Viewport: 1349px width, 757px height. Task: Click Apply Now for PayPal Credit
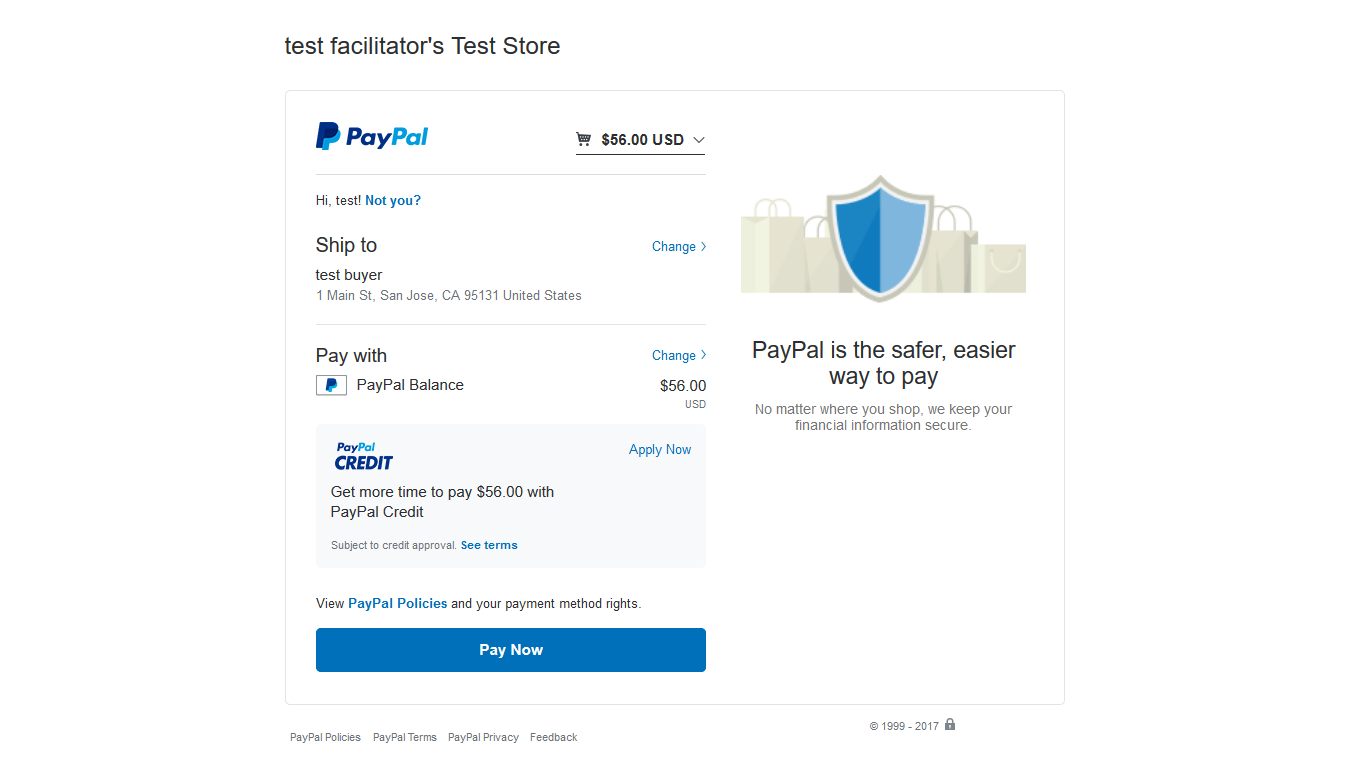[659, 449]
